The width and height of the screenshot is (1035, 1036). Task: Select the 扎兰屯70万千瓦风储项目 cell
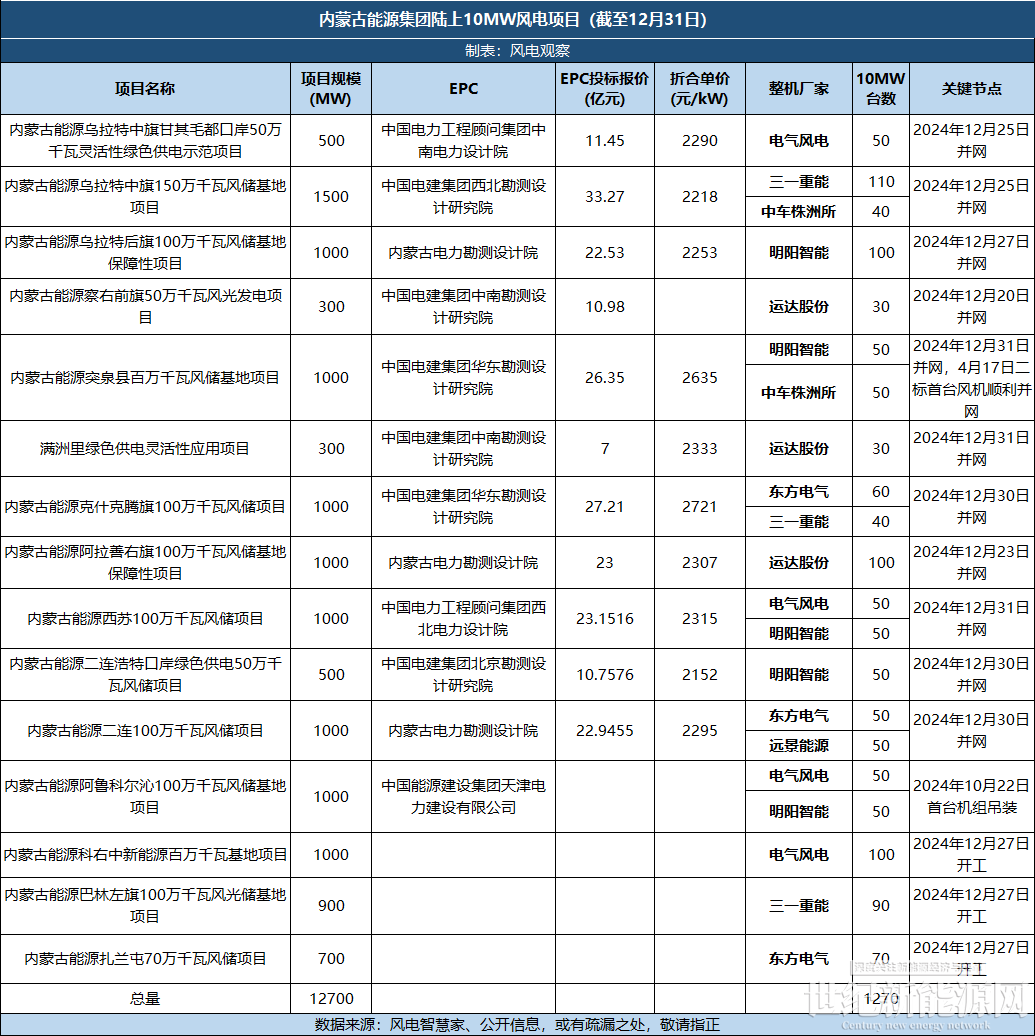tap(145, 958)
